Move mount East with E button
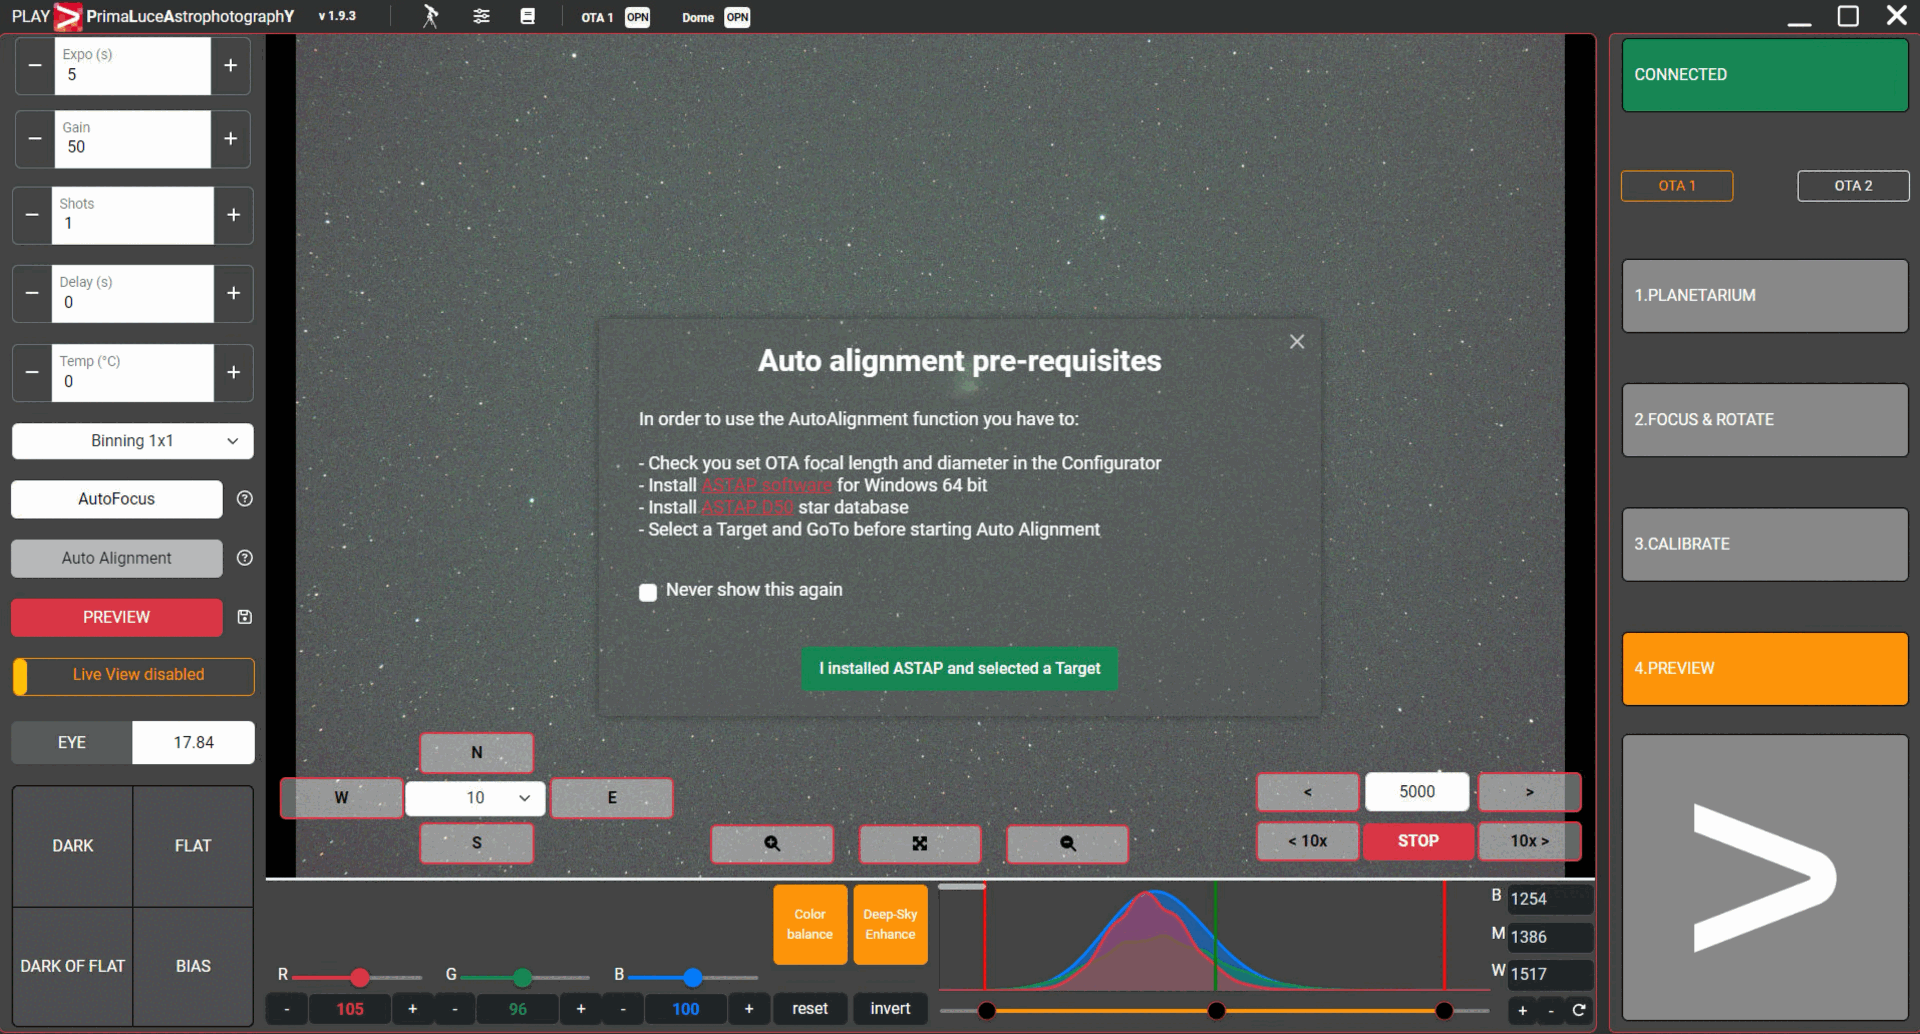The height and width of the screenshot is (1034, 1920). [612, 798]
